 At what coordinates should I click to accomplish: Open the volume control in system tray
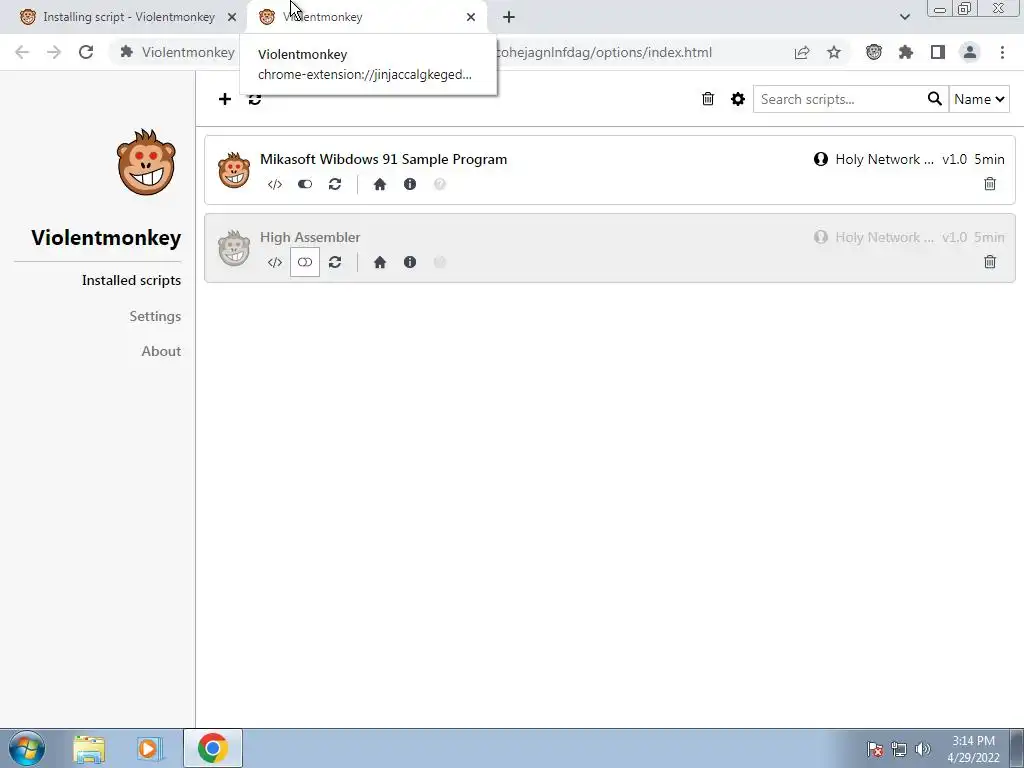coord(923,749)
